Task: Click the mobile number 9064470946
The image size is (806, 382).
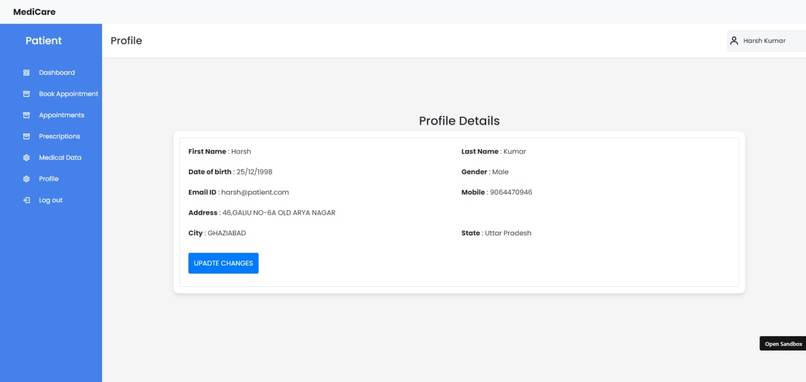Action: (511, 192)
